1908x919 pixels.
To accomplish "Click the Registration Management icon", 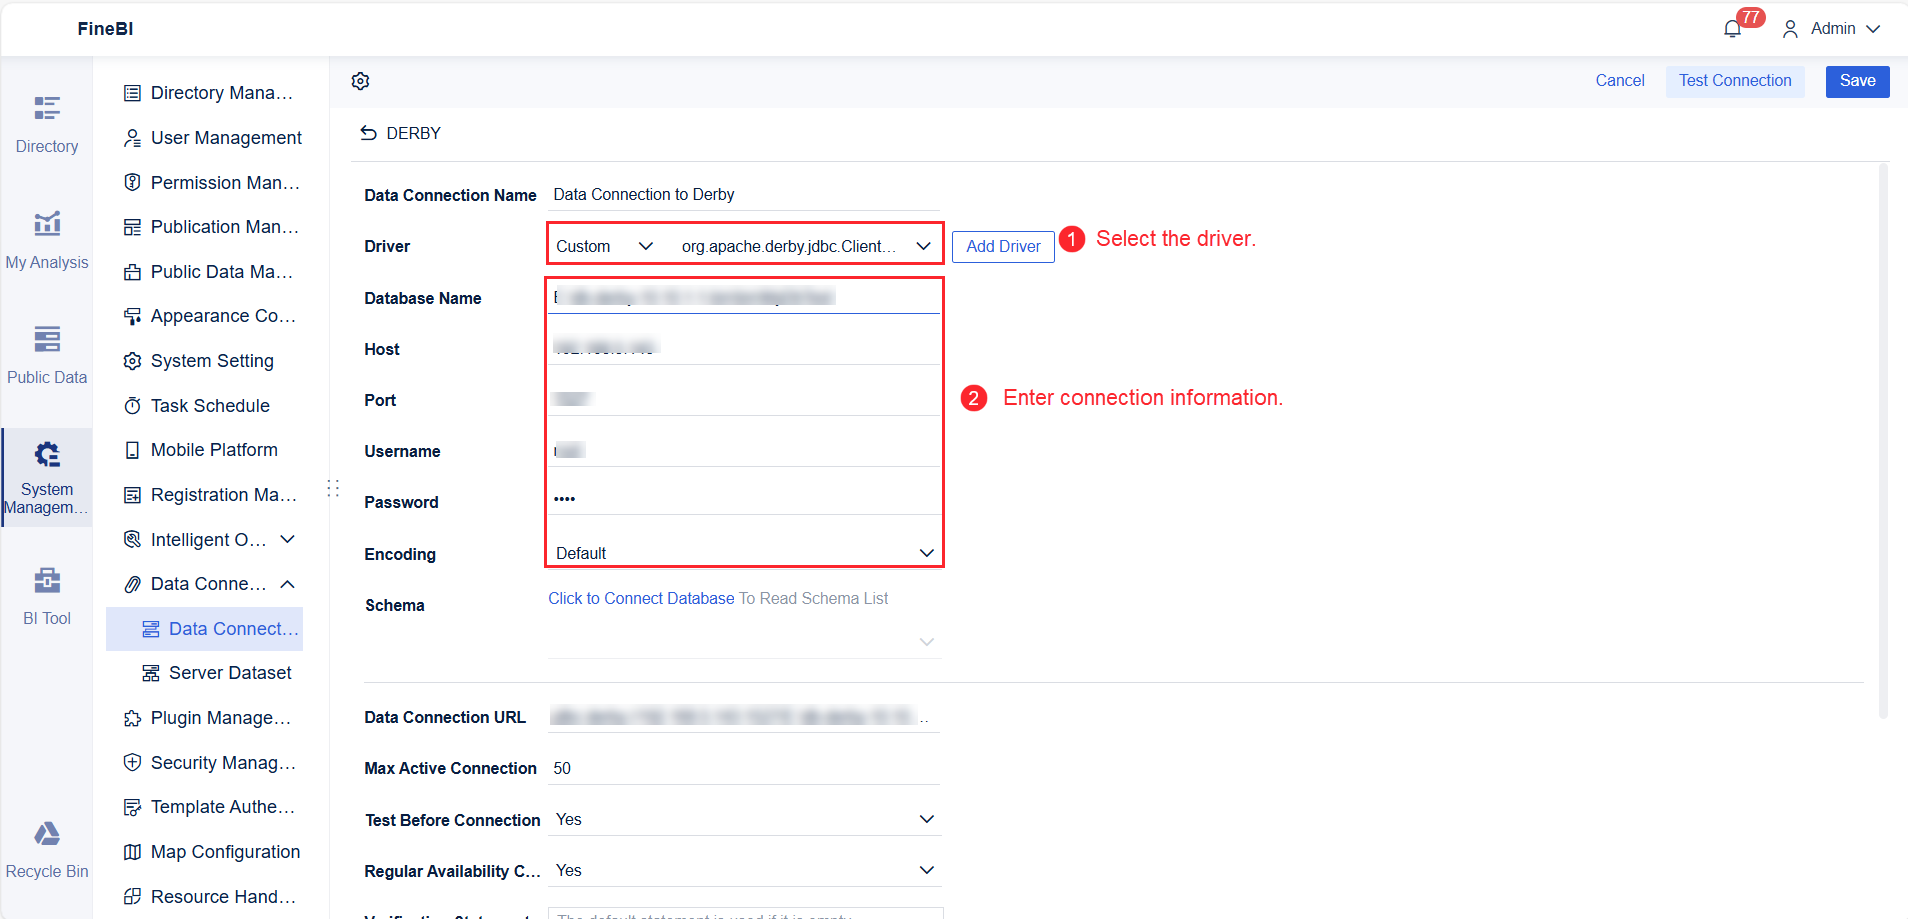I will coord(132,495).
